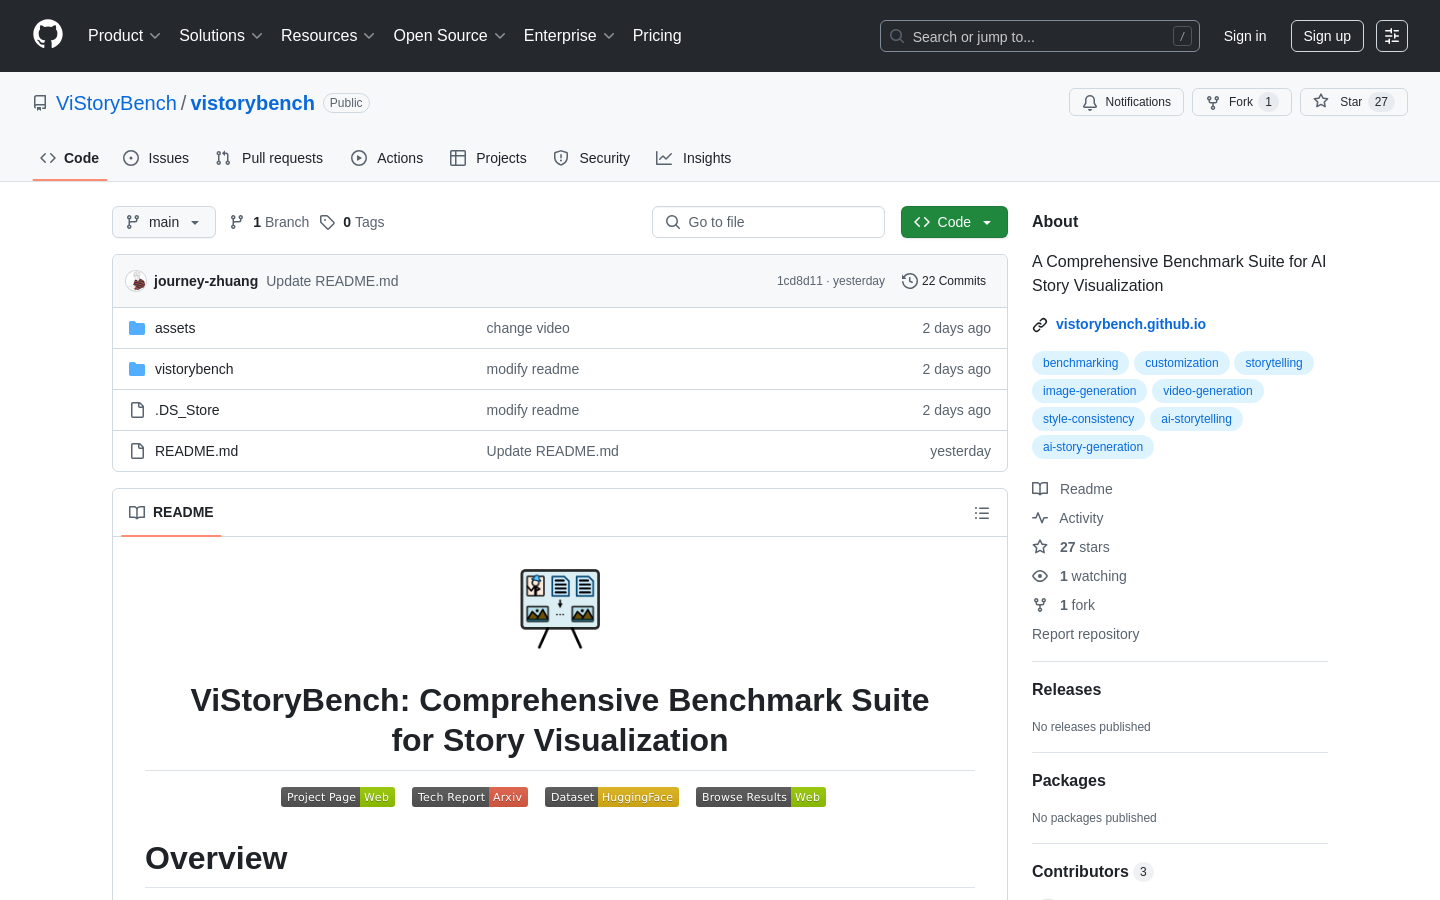Open the Releases heading link
This screenshot has height=900, width=1440.
[1066, 690]
